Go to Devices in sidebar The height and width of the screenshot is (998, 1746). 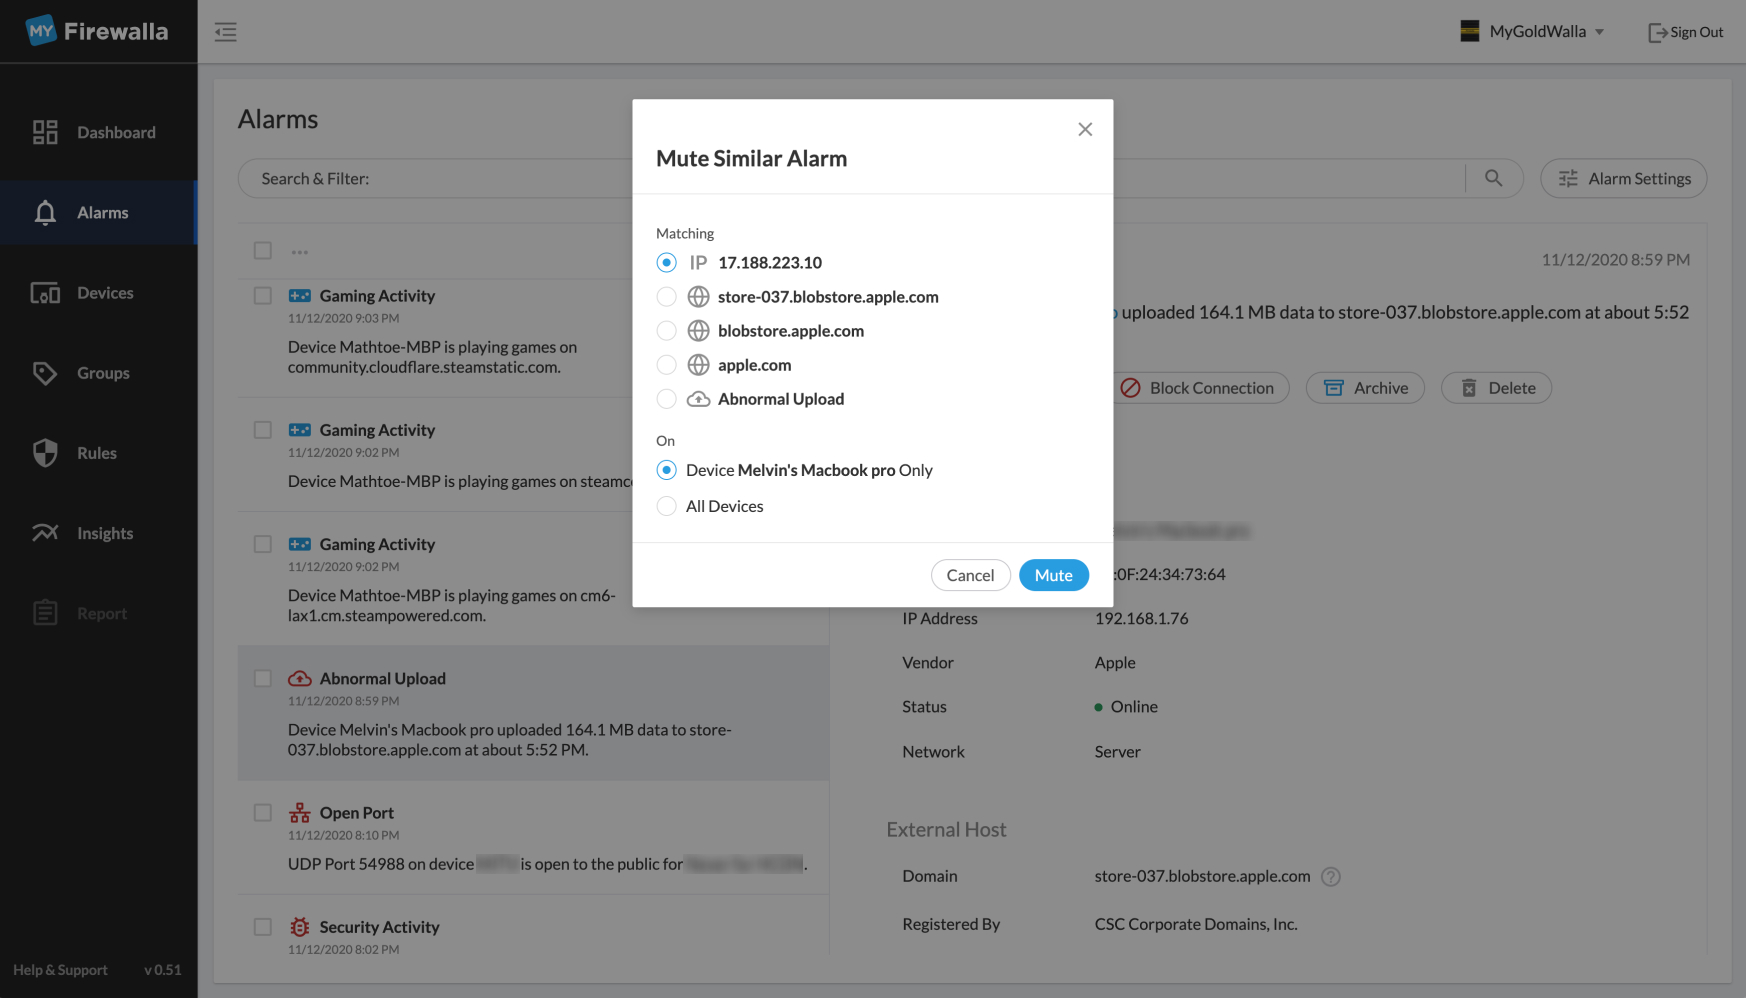click(x=98, y=293)
